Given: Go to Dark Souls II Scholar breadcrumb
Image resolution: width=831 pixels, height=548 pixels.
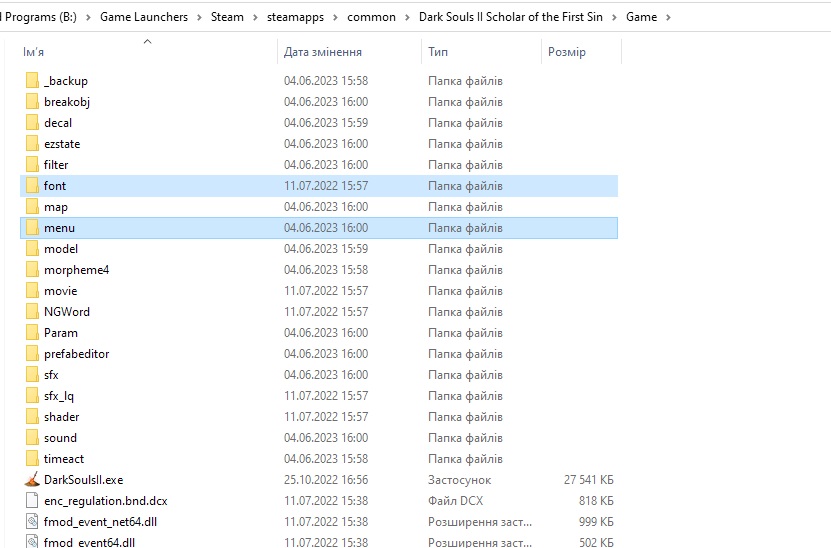Looking at the screenshot, I should click(x=511, y=17).
